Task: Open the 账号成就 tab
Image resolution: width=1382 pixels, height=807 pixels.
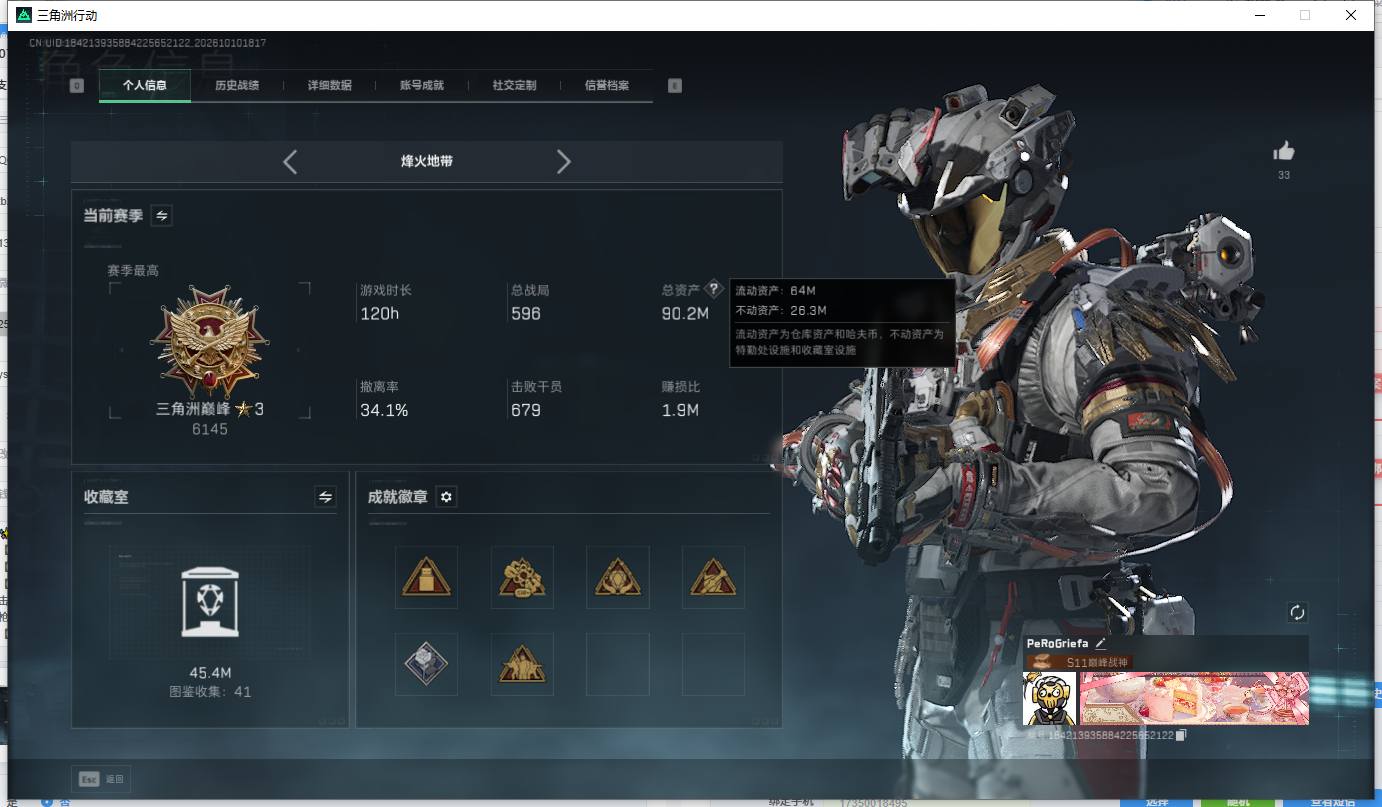Action: pos(422,86)
